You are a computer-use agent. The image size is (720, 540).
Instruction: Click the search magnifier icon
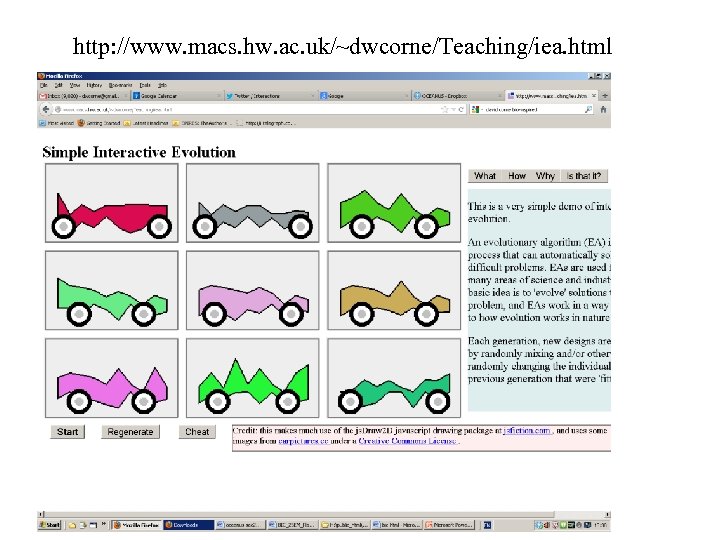pos(588,109)
